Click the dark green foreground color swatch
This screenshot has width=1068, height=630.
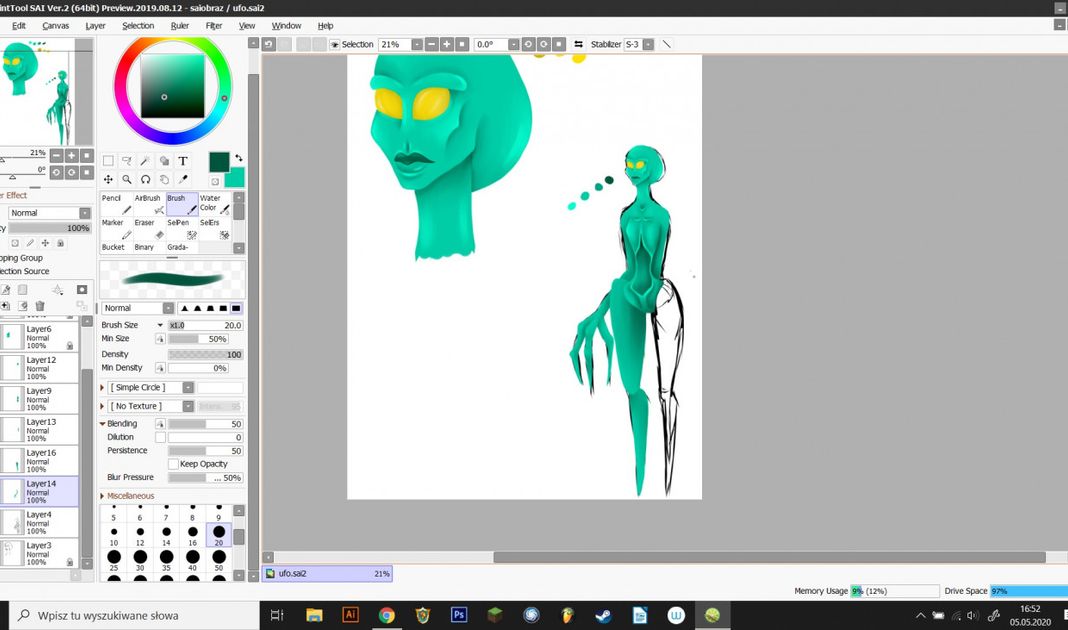tap(219, 162)
